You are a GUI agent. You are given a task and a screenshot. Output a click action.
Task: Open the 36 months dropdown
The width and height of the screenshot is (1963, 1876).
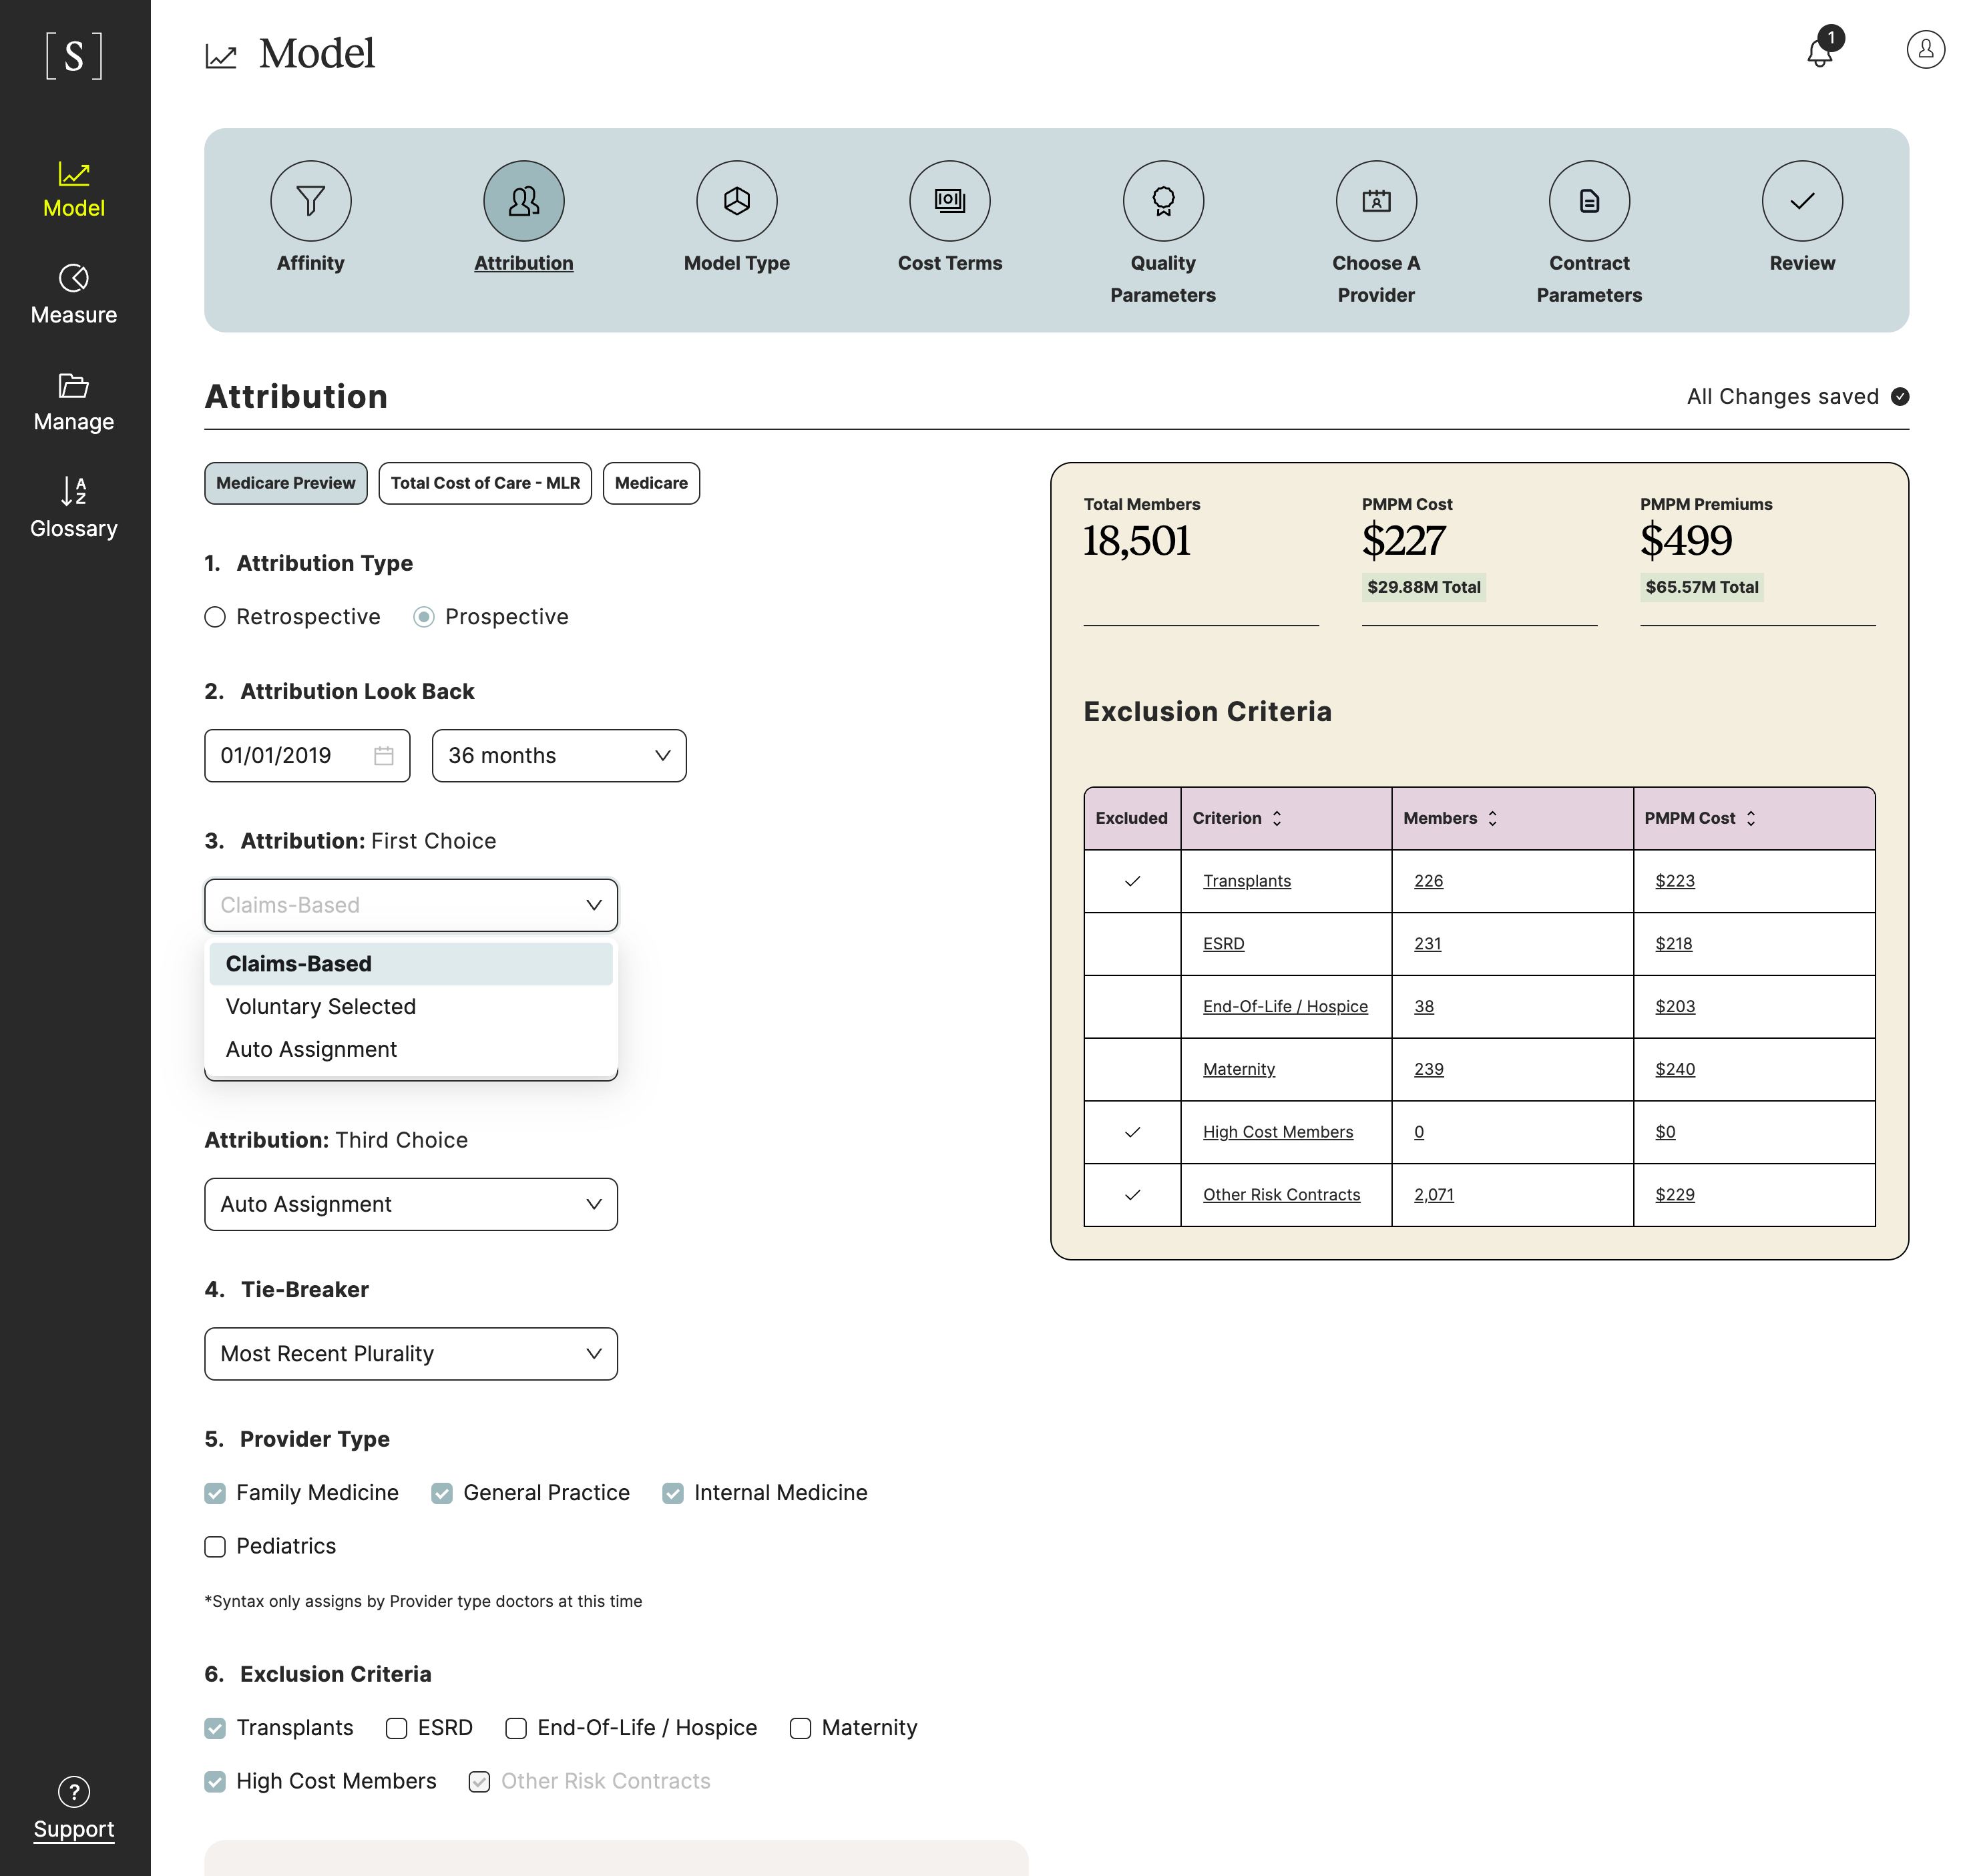[559, 756]
